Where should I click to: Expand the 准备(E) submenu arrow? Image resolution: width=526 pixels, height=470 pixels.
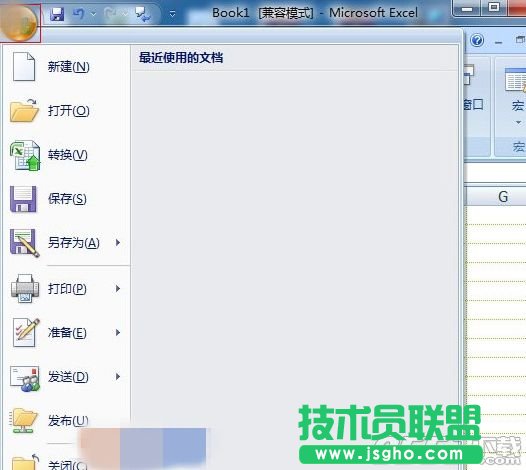[118, 332]
